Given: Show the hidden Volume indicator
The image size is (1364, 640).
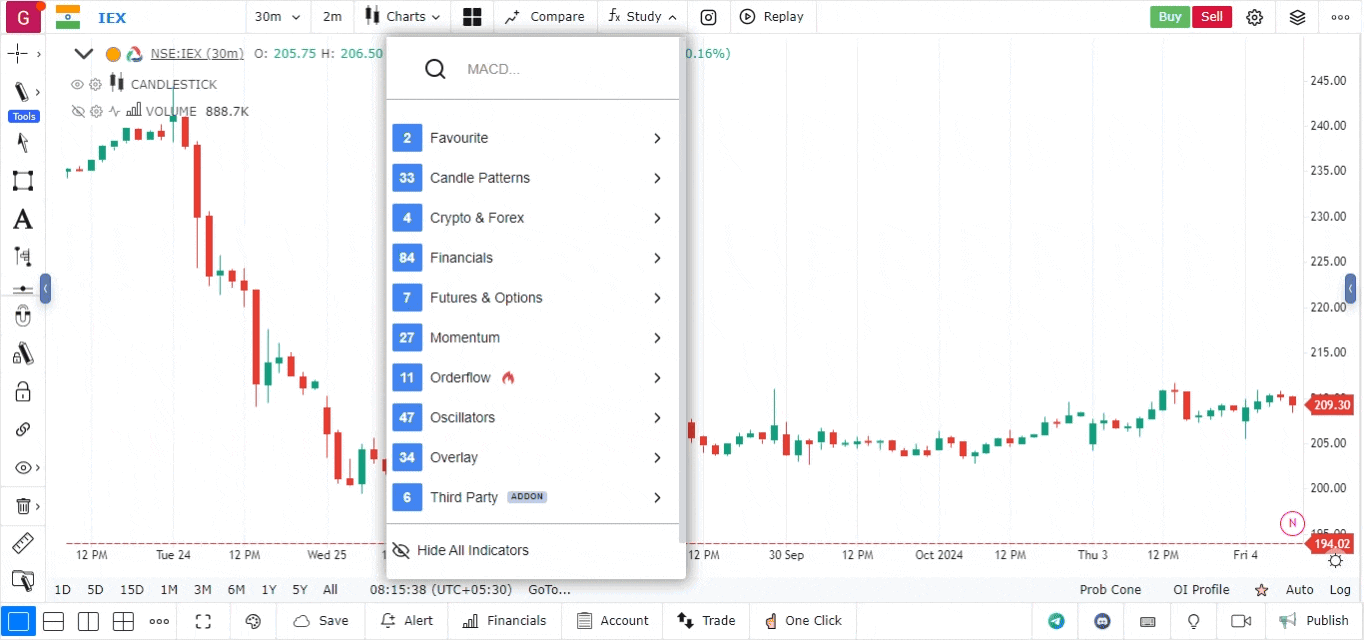Looking at the screenshot, I should click(x=77, y=112).
